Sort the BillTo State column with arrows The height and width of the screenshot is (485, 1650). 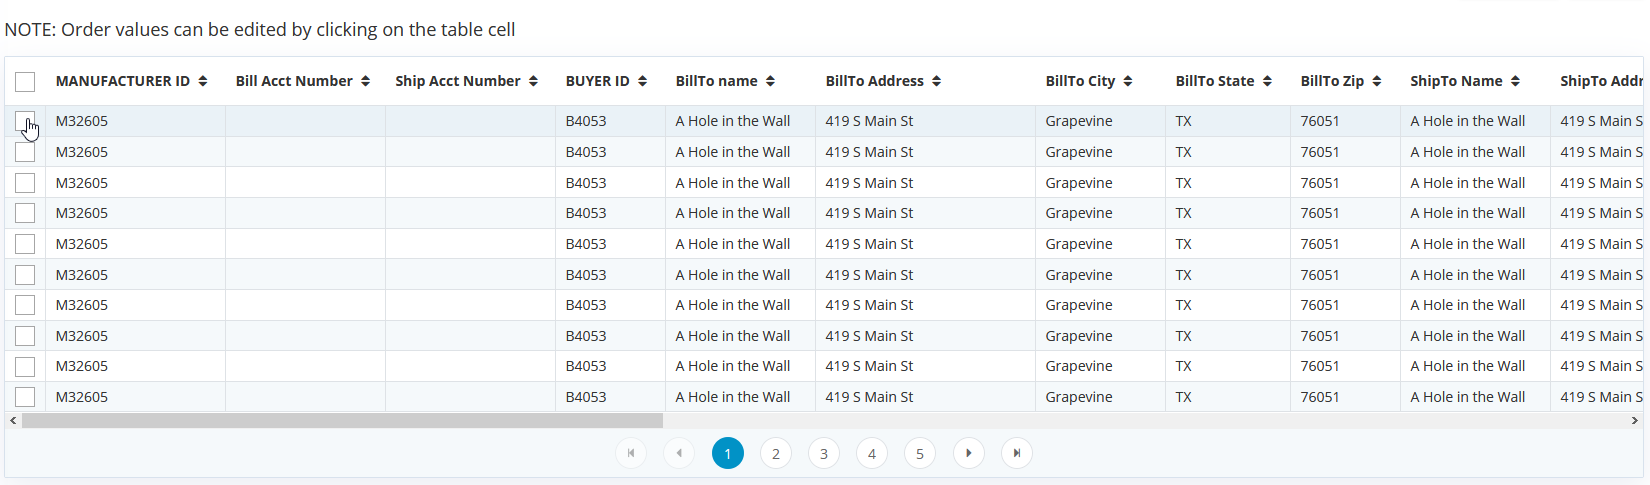(x=1267, y=81)
